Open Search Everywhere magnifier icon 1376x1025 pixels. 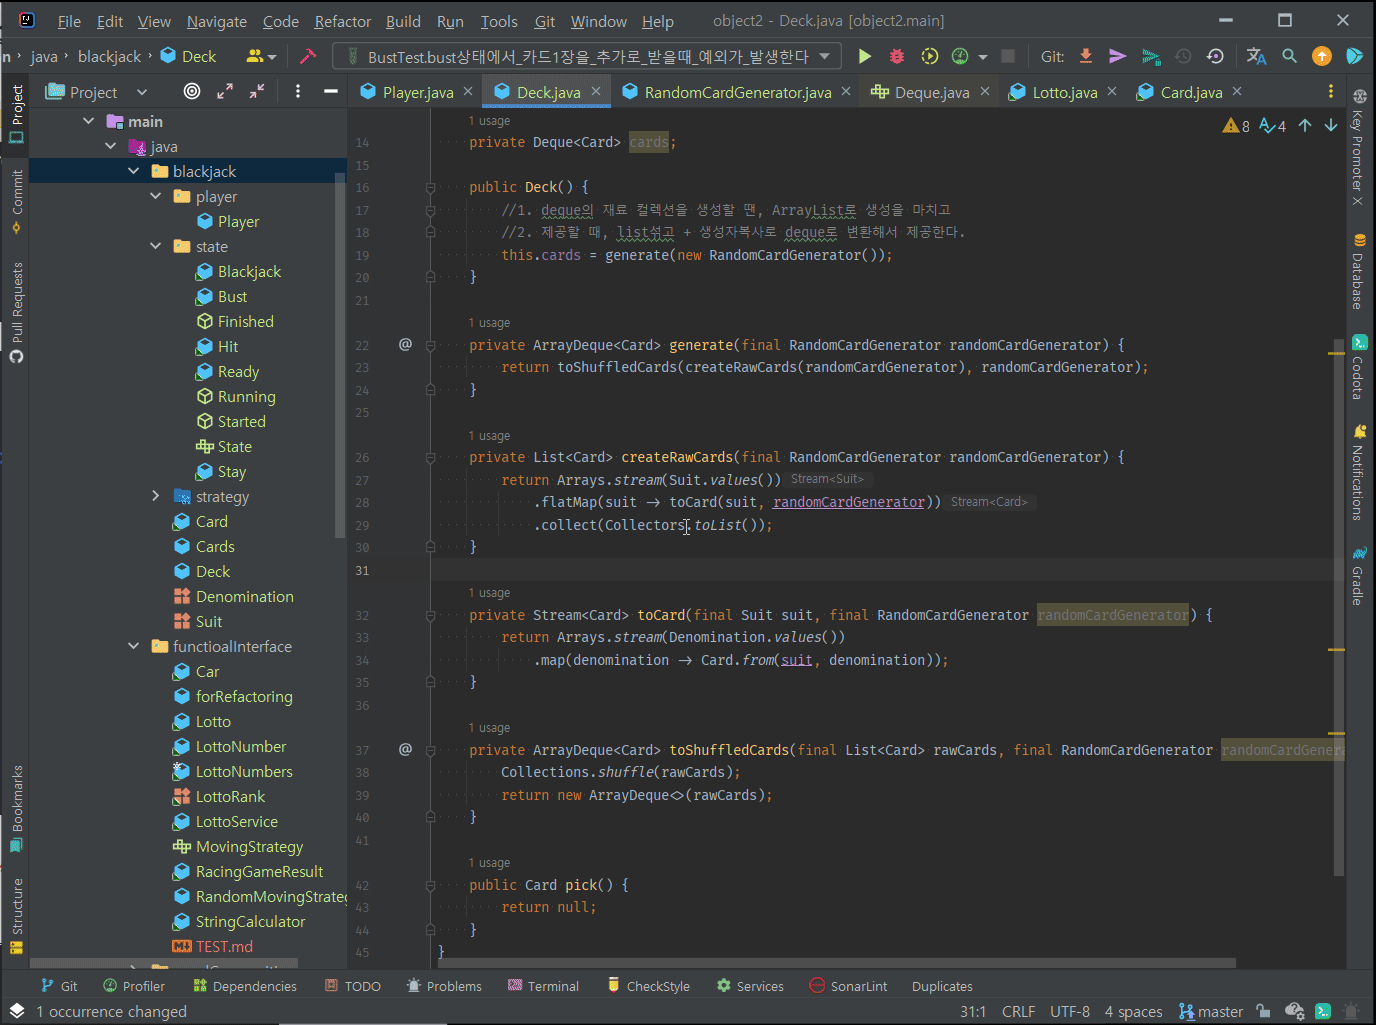click(x=1290, y=57)
